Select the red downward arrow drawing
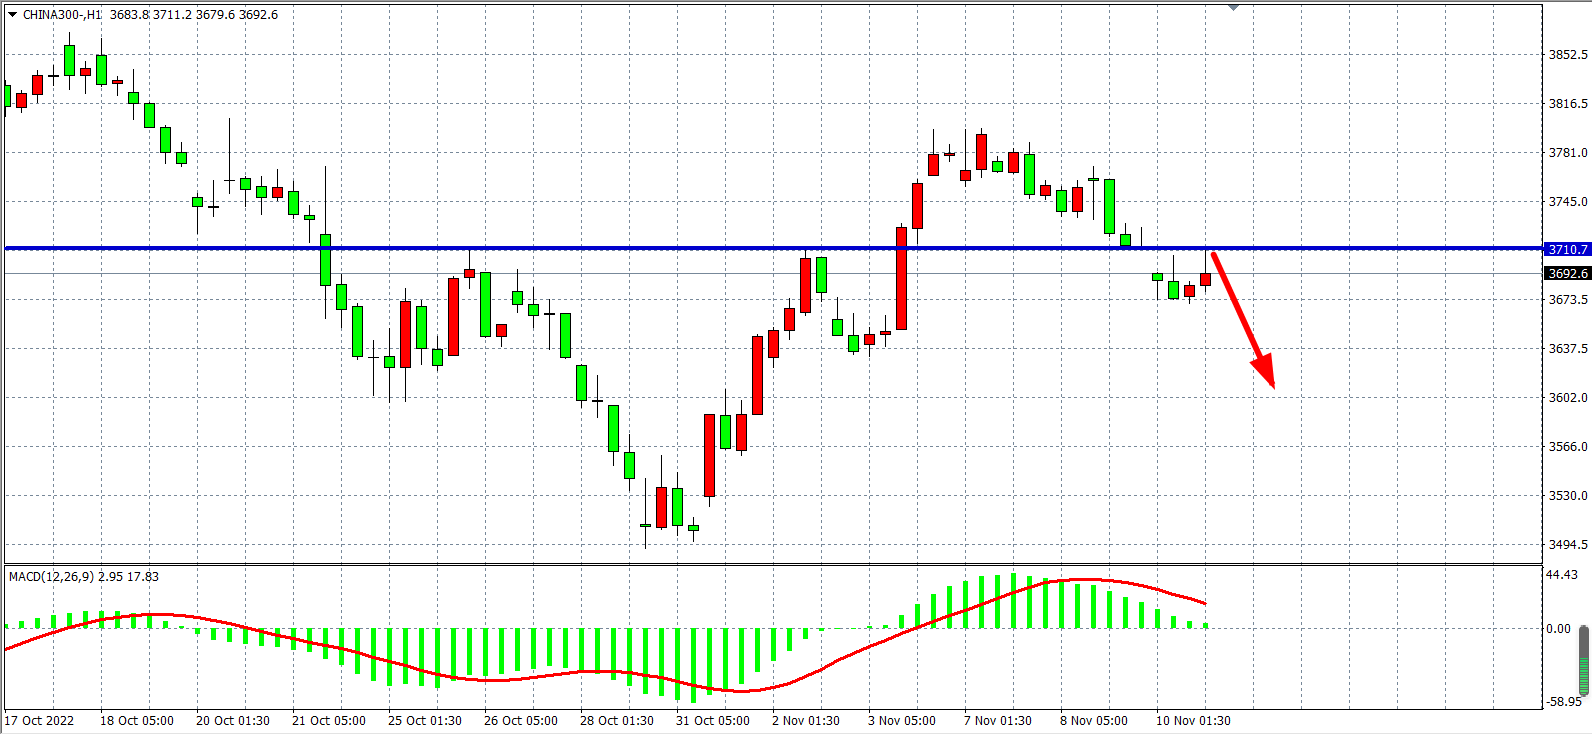Viewport: 1592px width, 735px height. click(x=1242, y=318)
